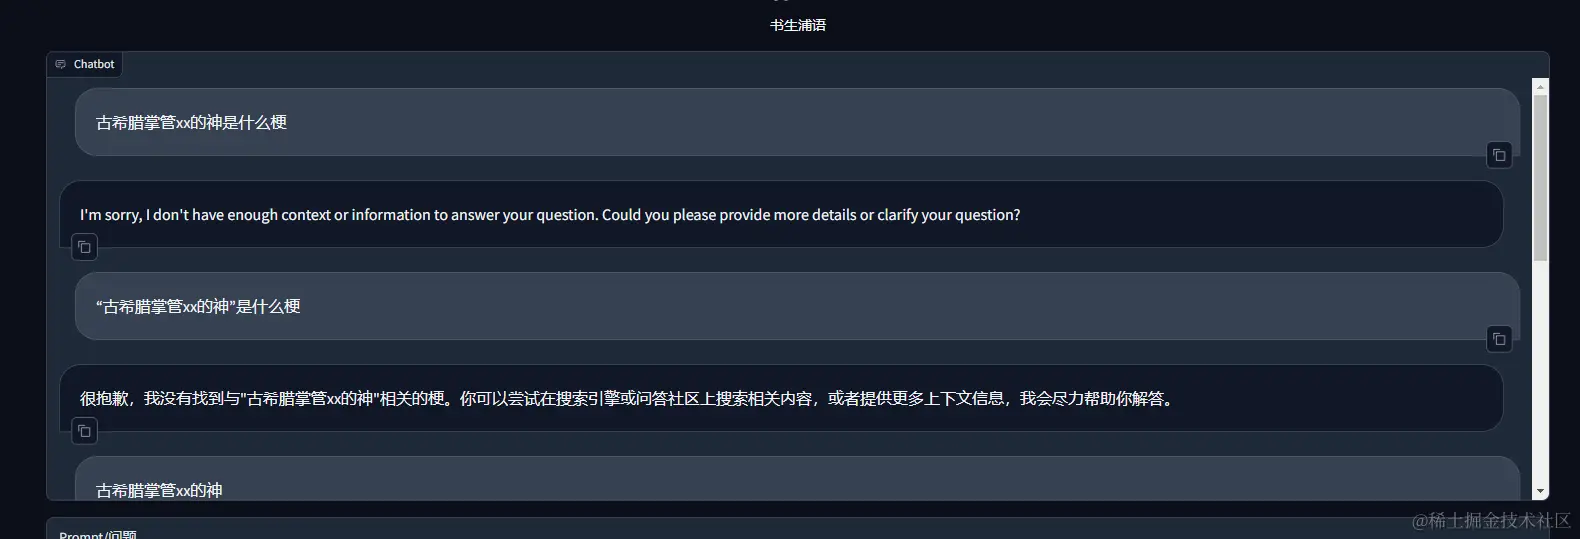Copy the quoted second question message
Image resolution: width=1580 pixels, height=539 pixels.
(1499, 339)
